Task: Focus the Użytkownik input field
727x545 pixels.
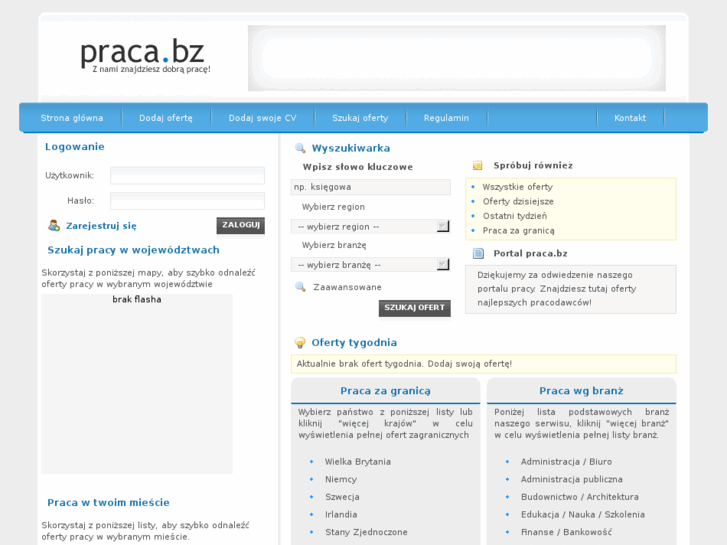Action: tap(187, 175)
